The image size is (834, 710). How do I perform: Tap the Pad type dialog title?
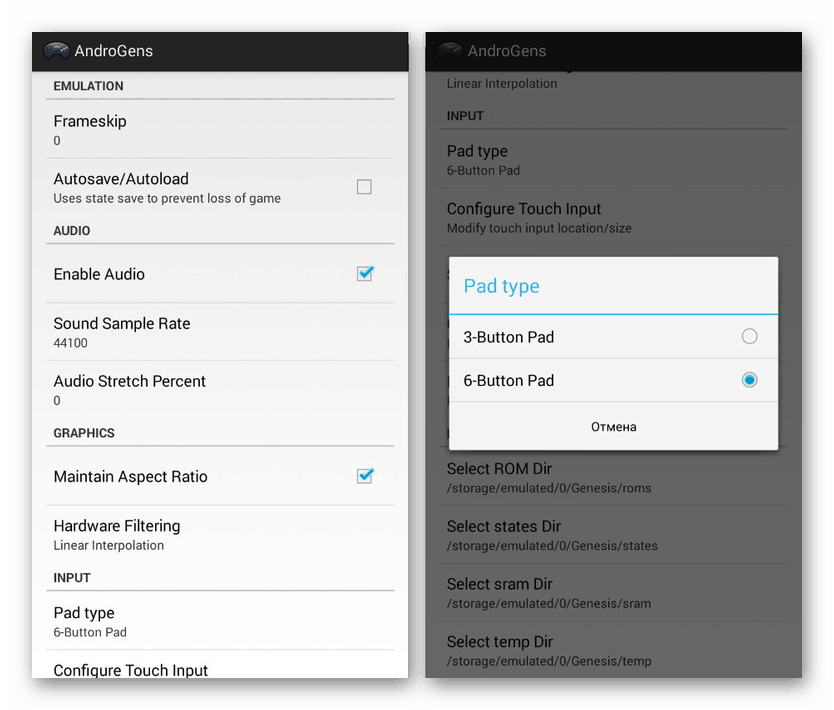tap(501, 287)
